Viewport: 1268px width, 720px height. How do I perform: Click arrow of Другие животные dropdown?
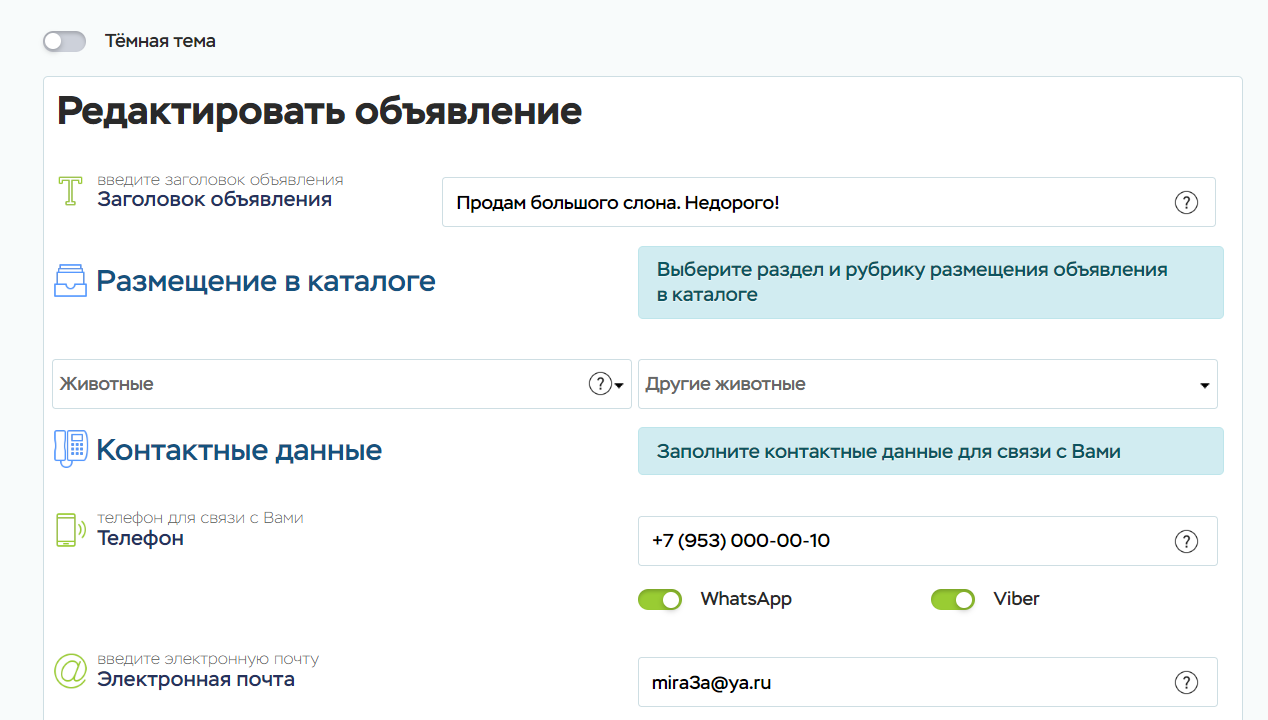click(1204, 385)
